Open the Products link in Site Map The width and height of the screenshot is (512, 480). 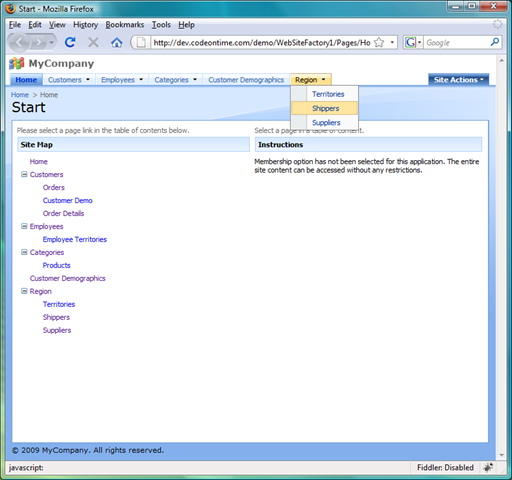tap(56, 265)
